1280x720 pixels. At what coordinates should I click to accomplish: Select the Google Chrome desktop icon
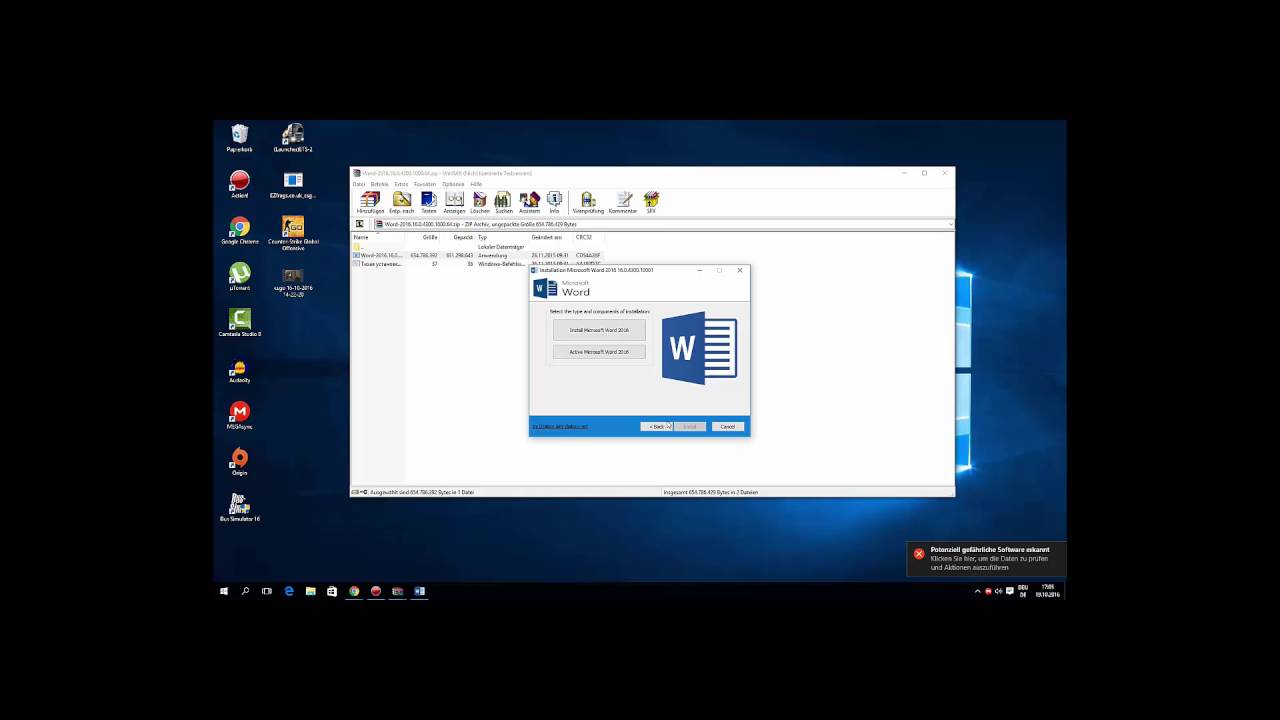click(240, 230)
